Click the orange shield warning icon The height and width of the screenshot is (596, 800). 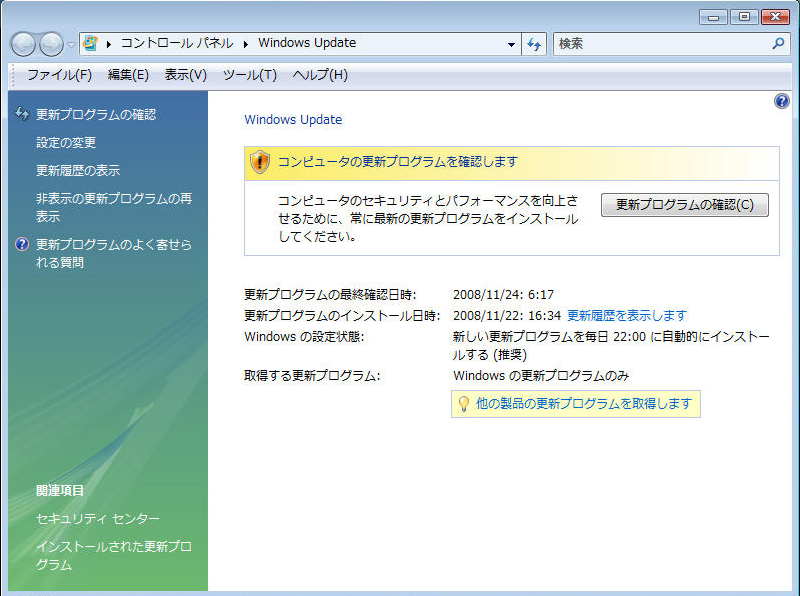[x=260, y=162]
